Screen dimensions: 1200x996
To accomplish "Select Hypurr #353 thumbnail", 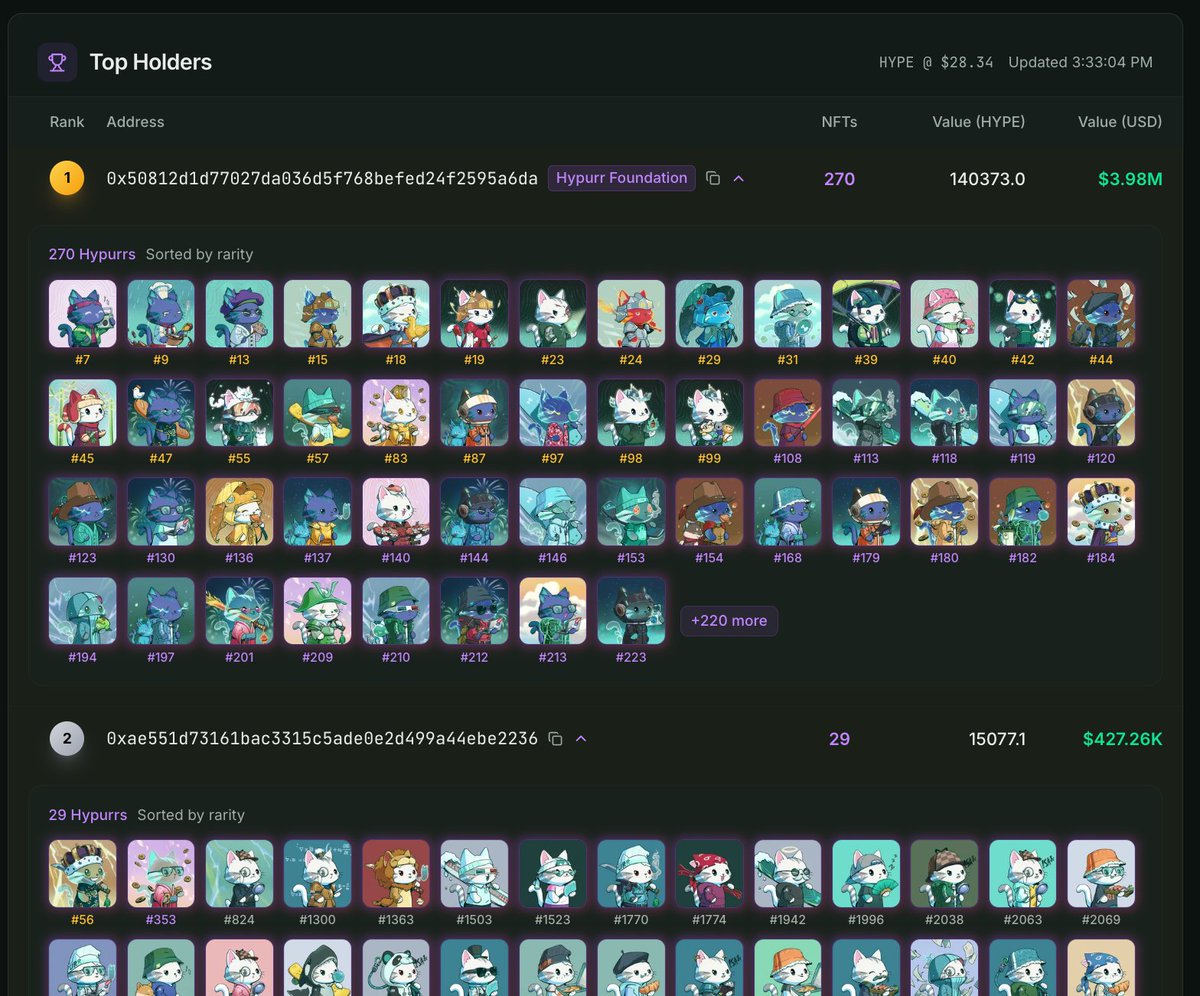I will 161,873.
